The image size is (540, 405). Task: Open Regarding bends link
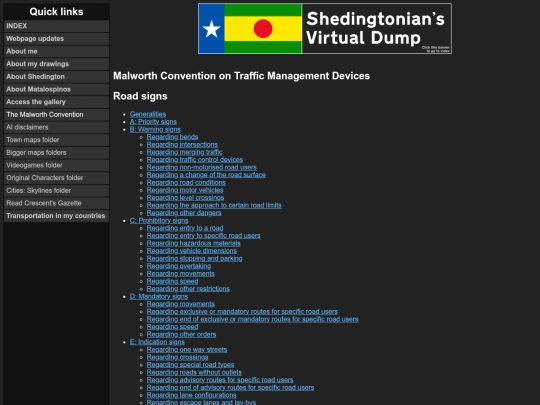tap(172, 137)
